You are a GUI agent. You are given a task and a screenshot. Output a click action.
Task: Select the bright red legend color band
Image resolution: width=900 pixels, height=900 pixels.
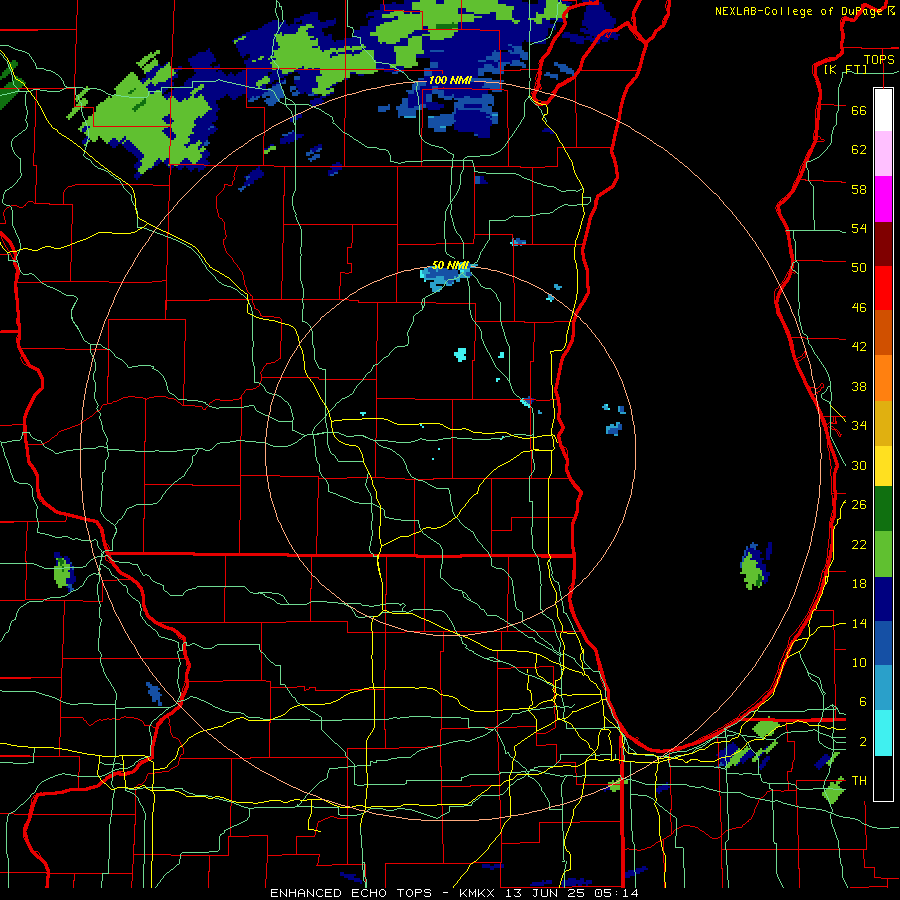pos(883,288)
